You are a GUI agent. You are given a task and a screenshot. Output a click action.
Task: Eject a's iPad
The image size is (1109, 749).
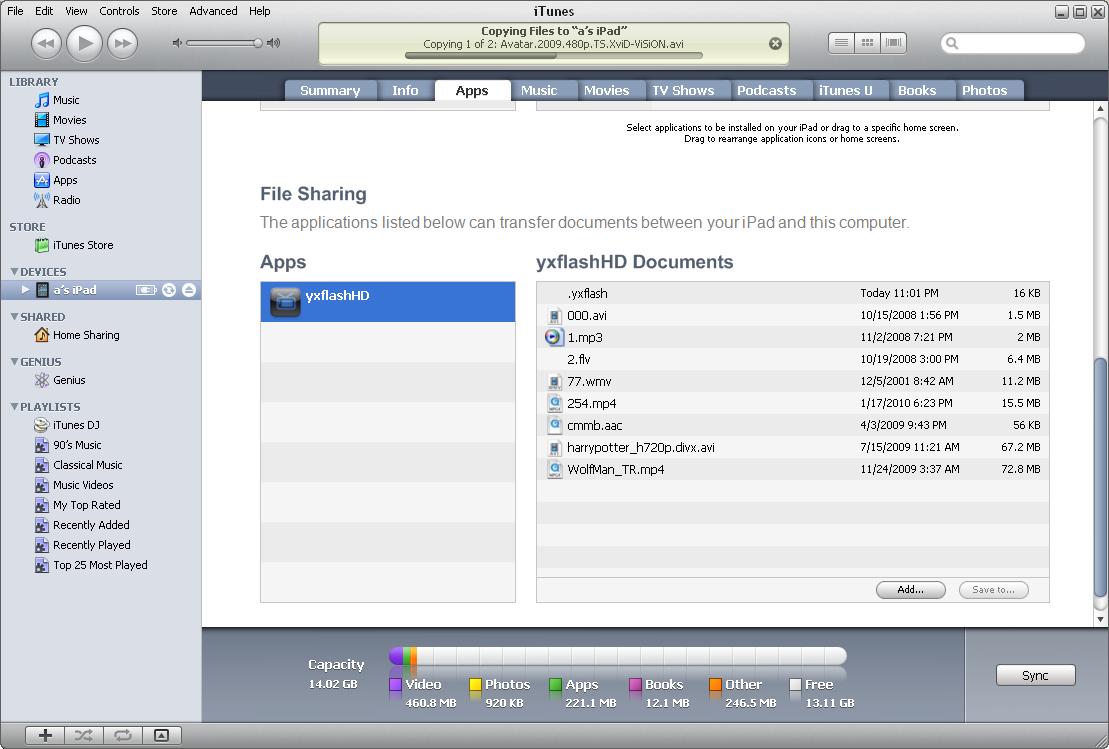click(x=189, y=290)
